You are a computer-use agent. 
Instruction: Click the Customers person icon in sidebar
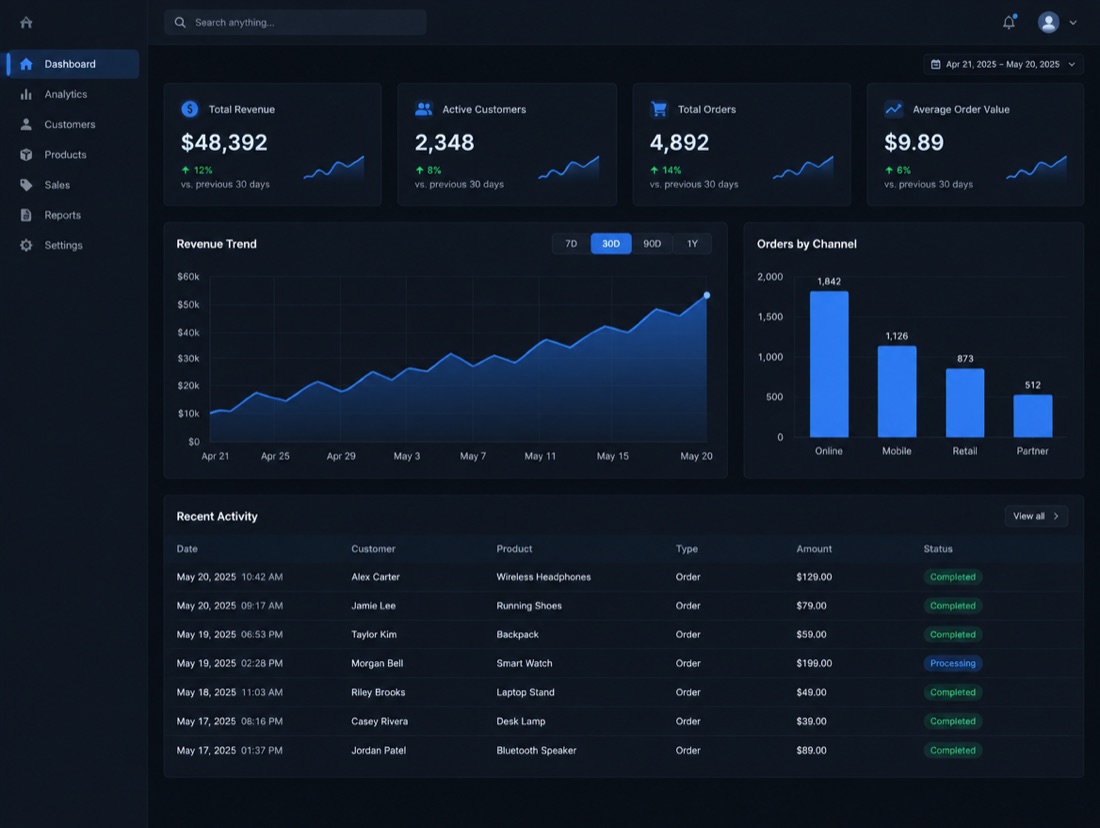pos(26,124)
